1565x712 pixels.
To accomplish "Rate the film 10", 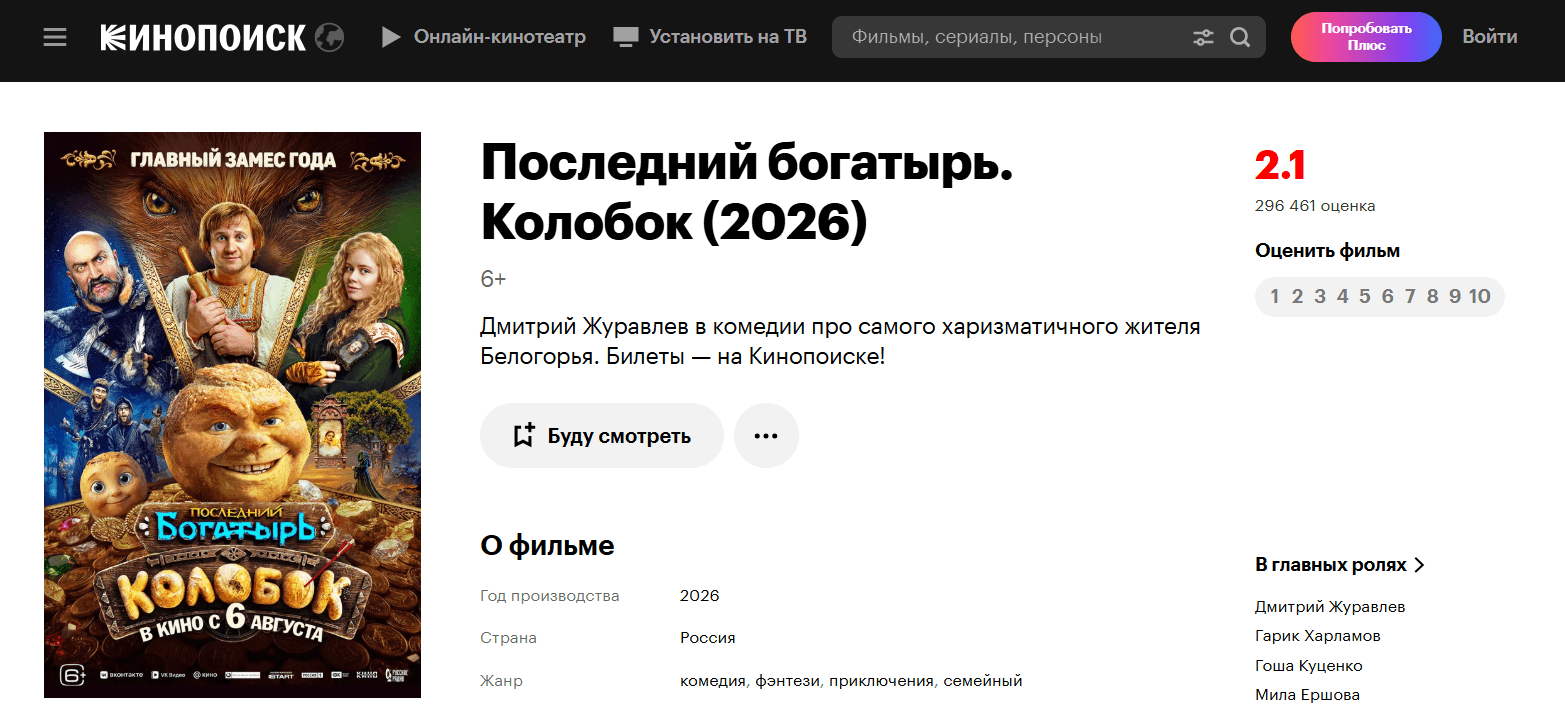I will click(1480, 296).
